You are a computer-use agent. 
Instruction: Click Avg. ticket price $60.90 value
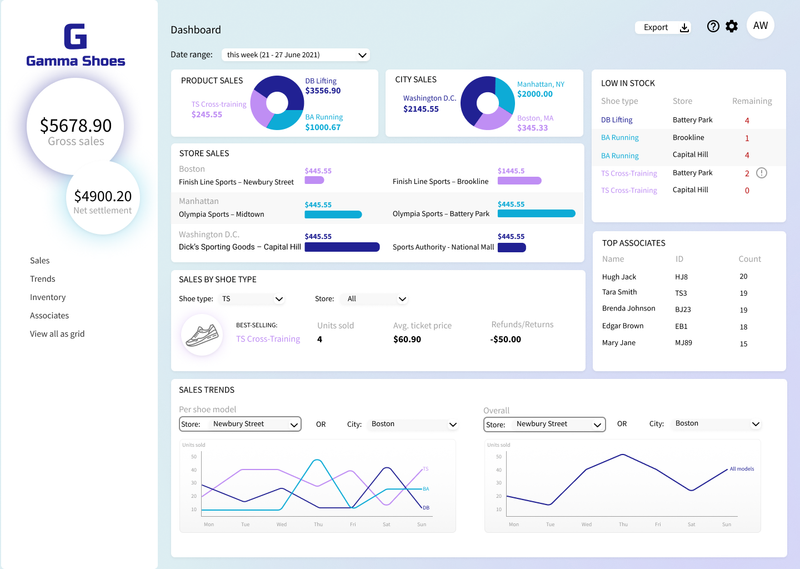(407, 339)
